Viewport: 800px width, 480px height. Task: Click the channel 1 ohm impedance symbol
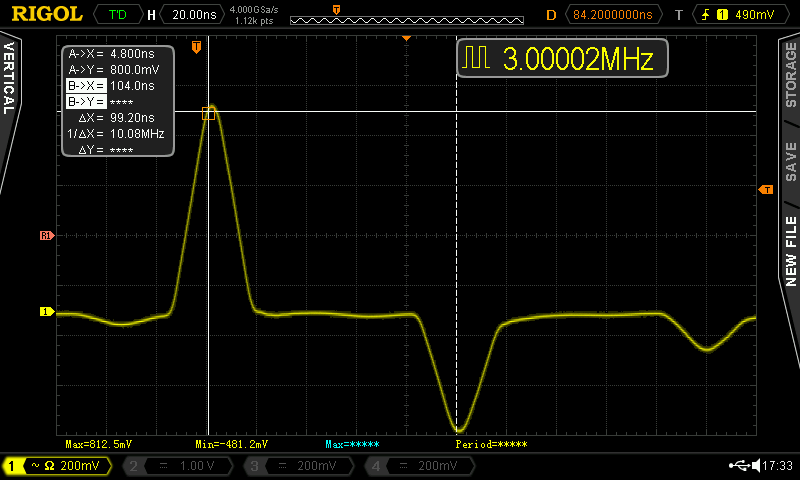[x=49, y=466]
